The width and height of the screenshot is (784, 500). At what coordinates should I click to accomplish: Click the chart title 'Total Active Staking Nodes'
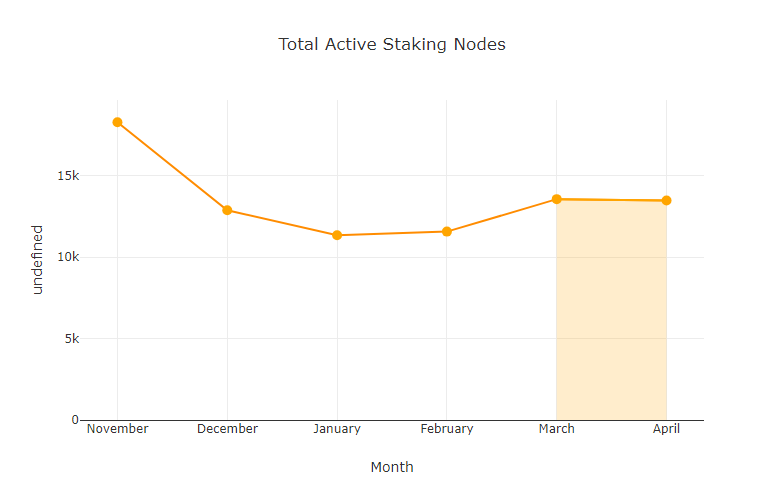point(392,44)
